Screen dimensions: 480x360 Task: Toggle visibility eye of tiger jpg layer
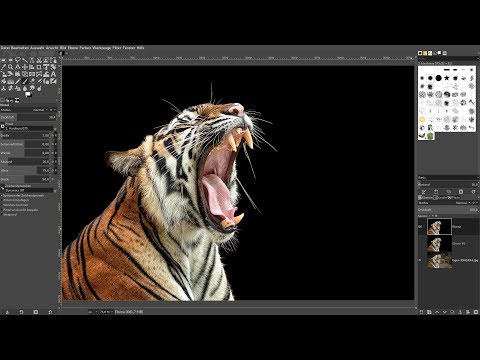point(420,260)
